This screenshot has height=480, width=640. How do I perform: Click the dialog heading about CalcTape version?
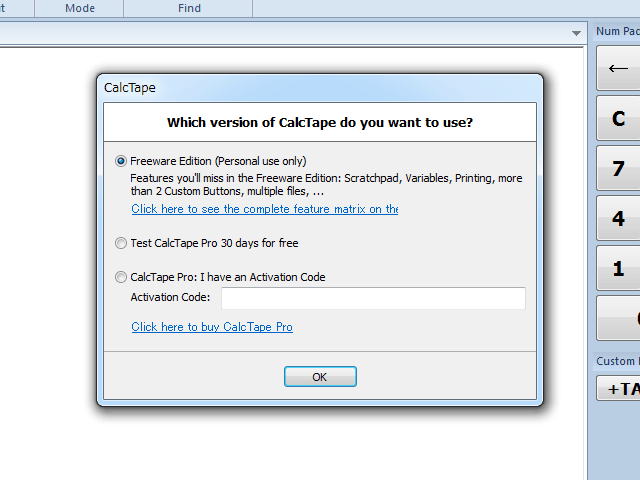[x=320, y=122]
